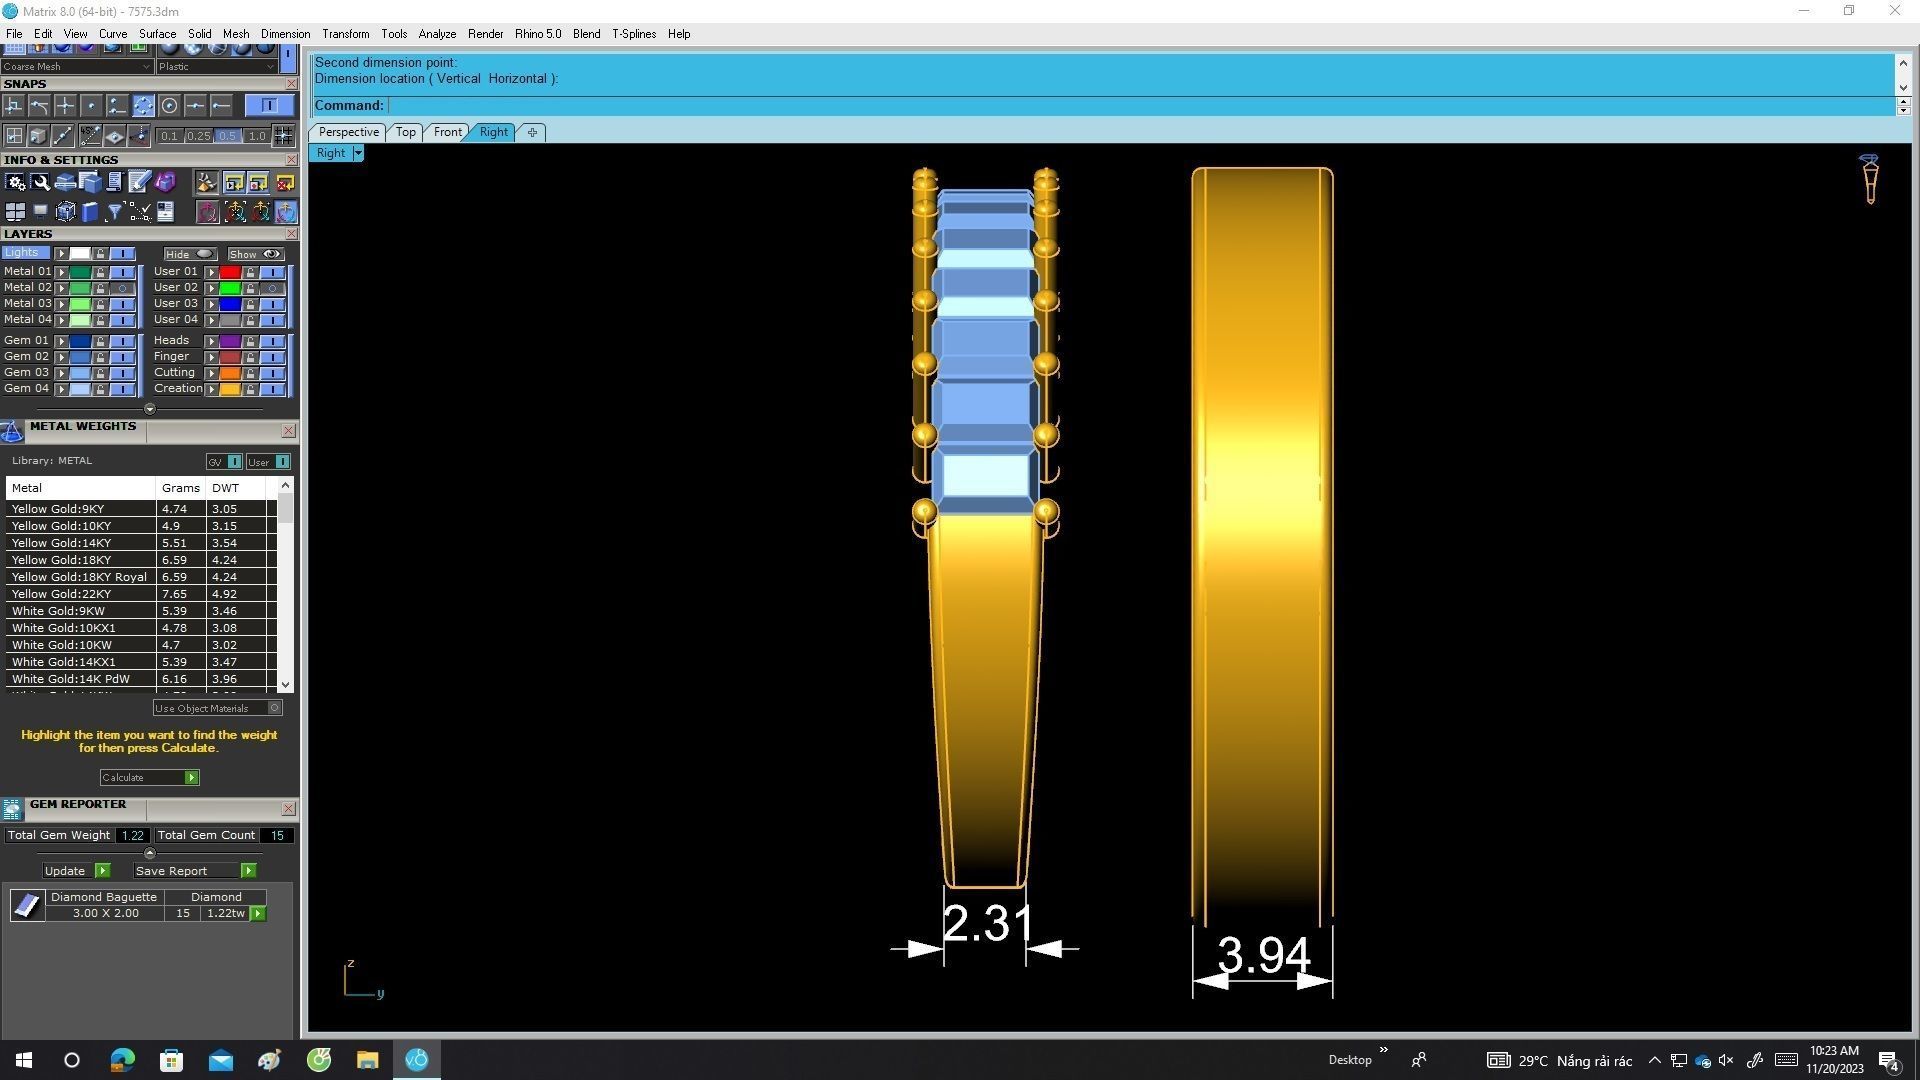Viewport: 1920px width, 1080px height.
Task: Open the T-Splines menu
Action: [x=633, y=34]
